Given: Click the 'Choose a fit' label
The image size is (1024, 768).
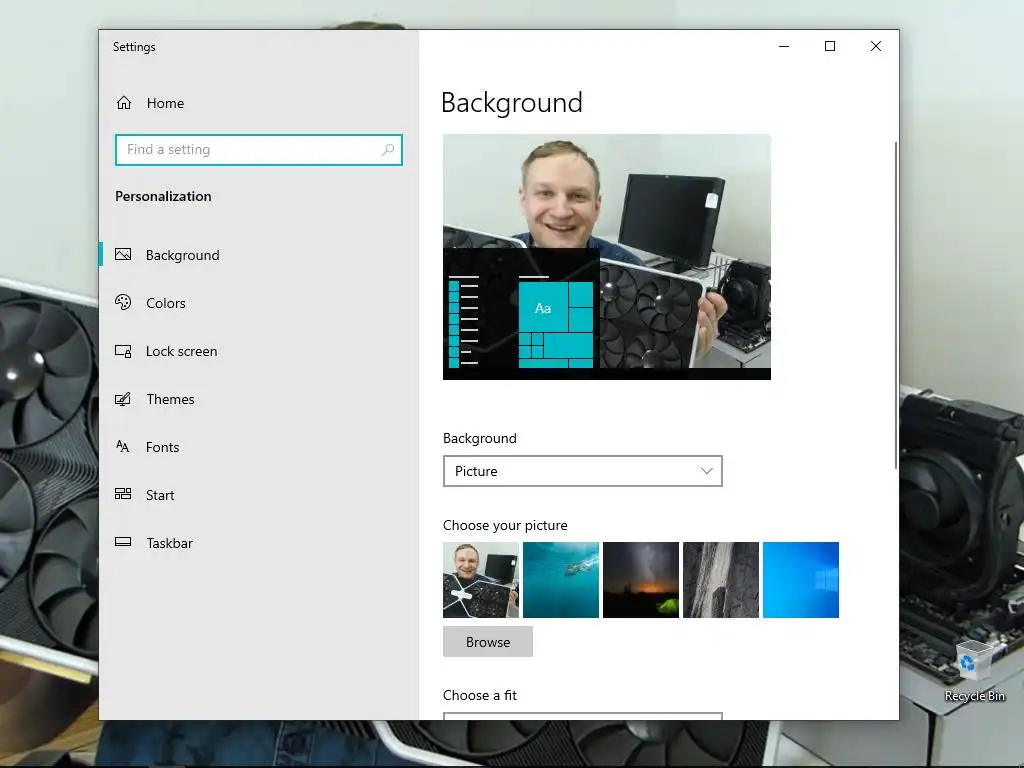Looking at the screenshot, I should (x=479, y=696).
